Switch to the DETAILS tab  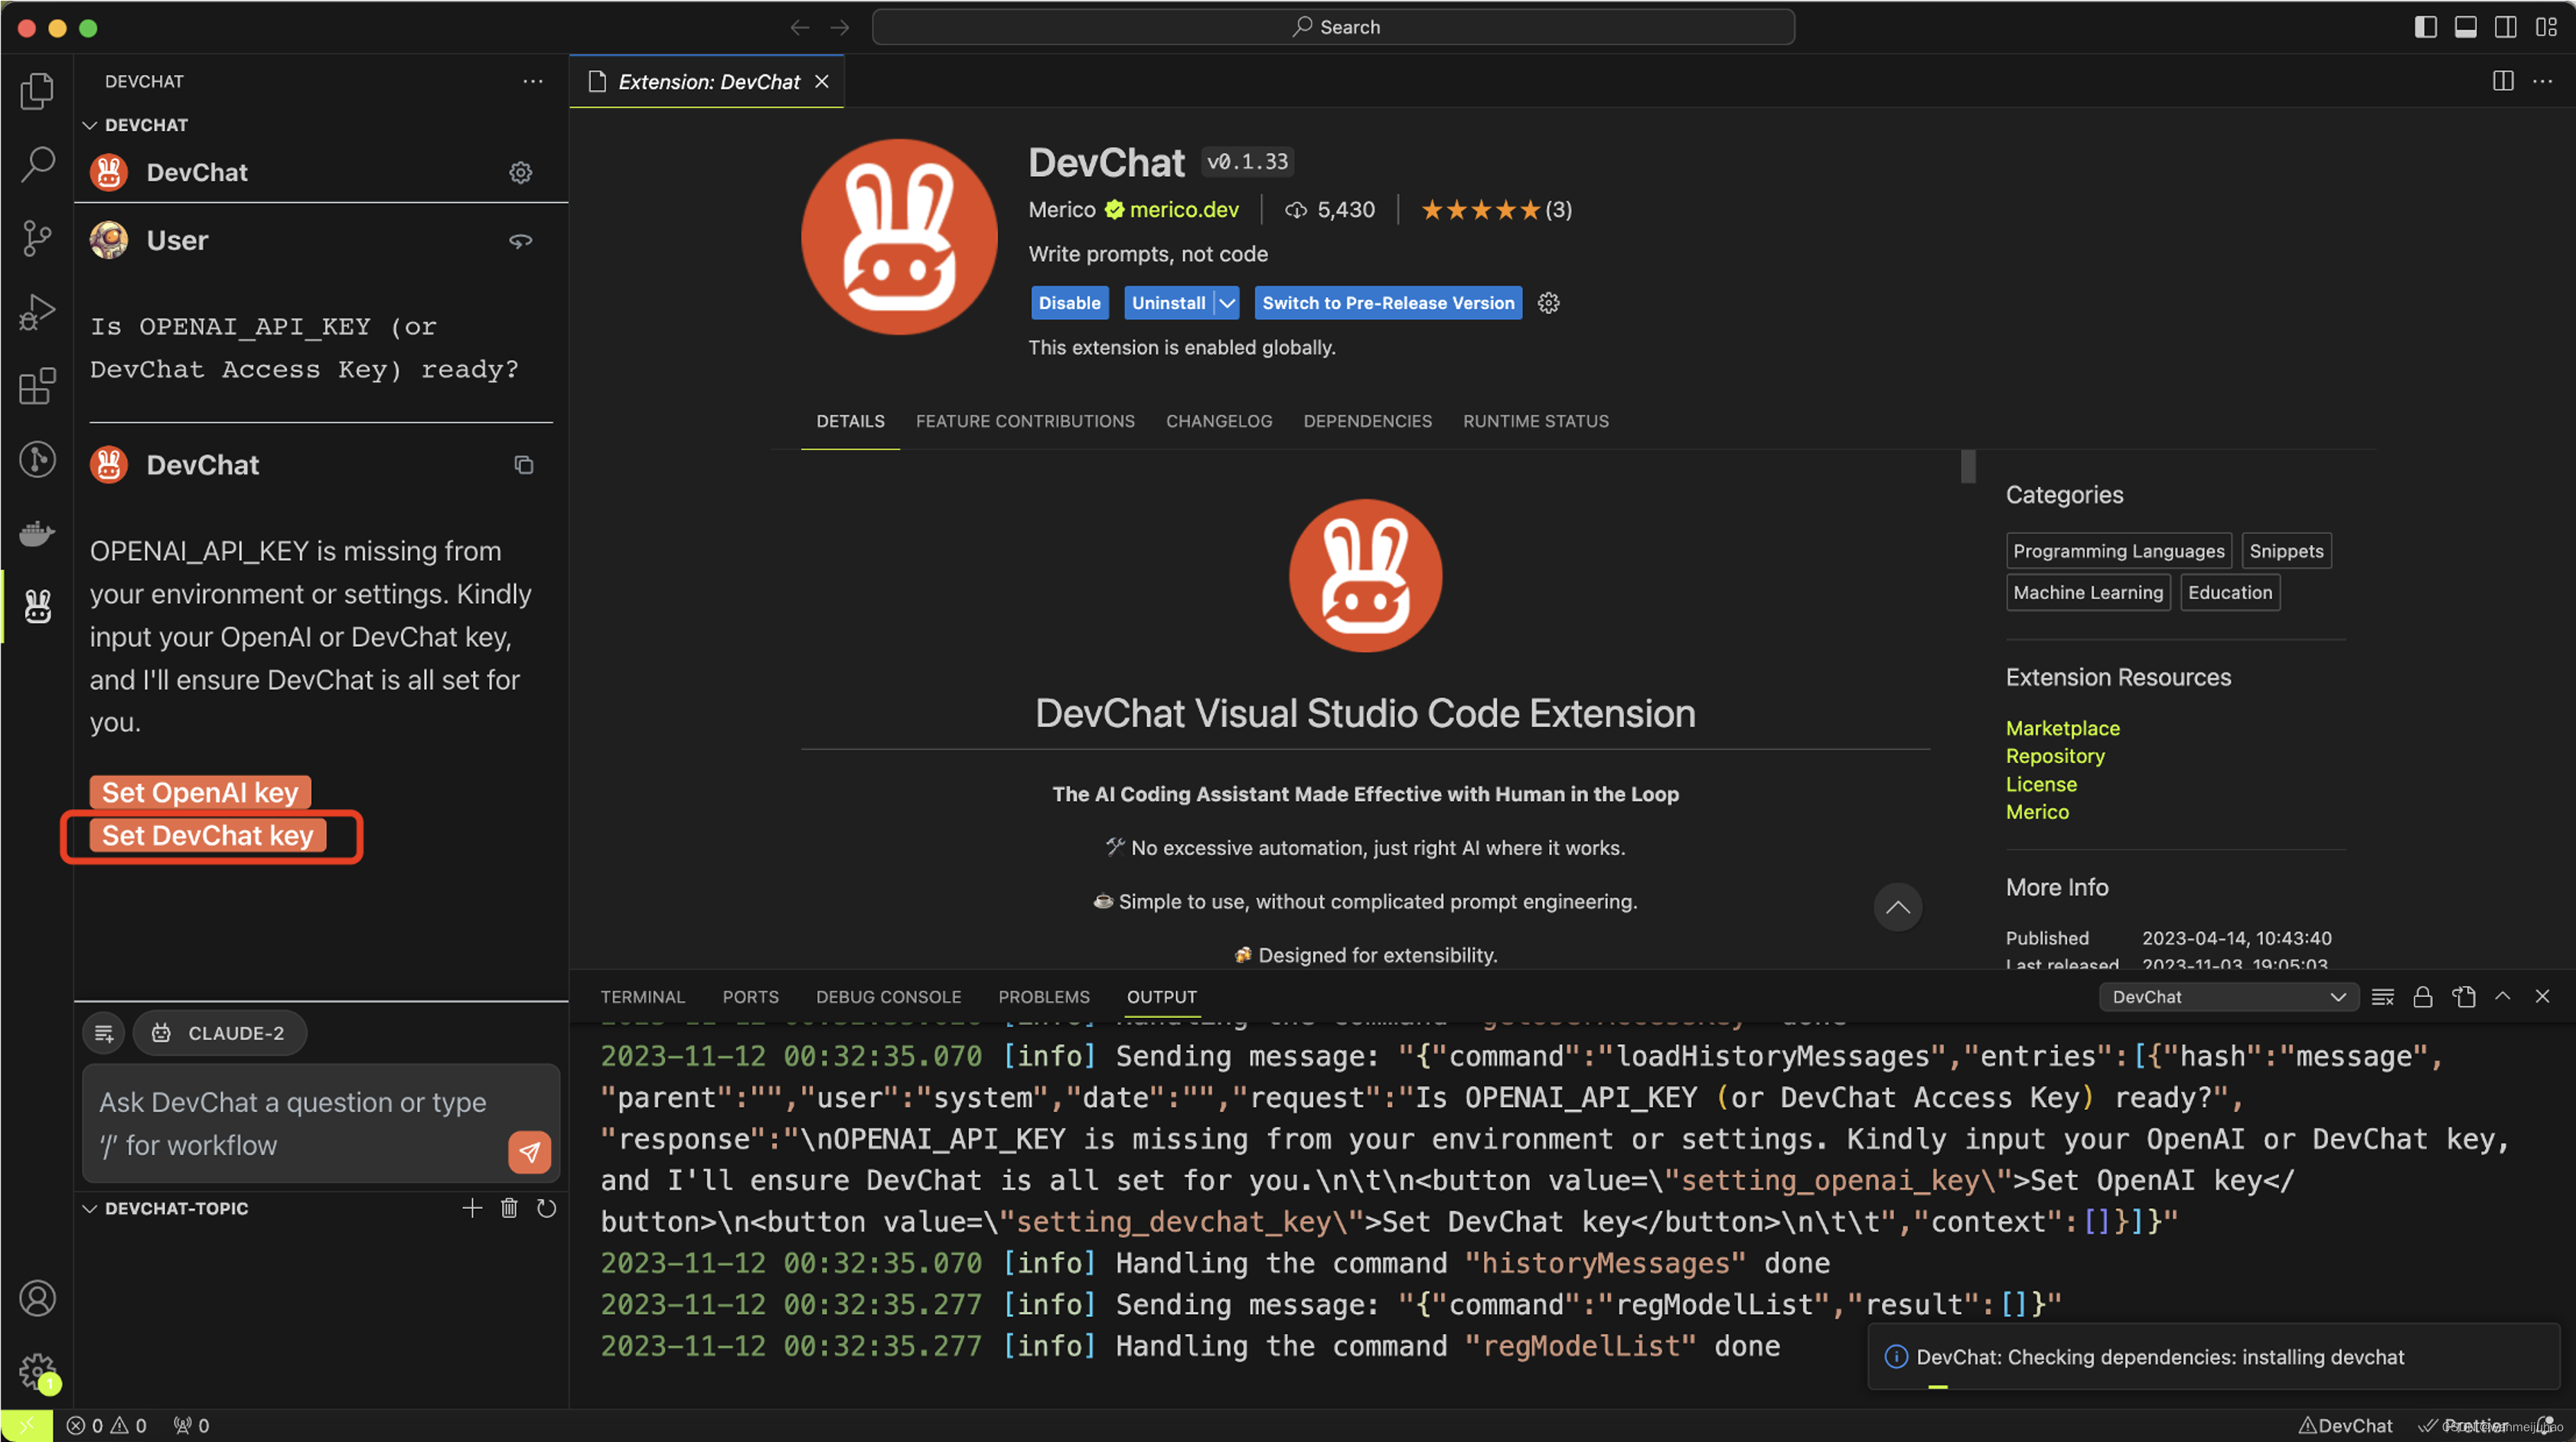pyautogui.click(x=850, y=421)
